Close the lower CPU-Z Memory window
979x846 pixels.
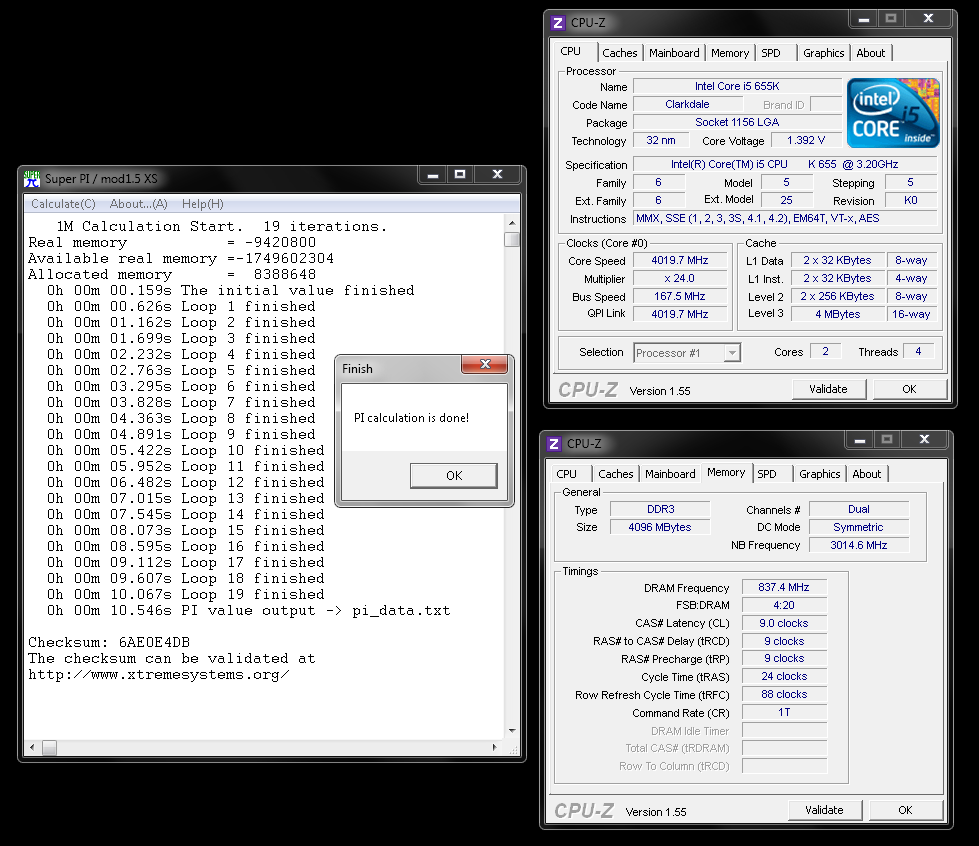(x=925, y=440)
